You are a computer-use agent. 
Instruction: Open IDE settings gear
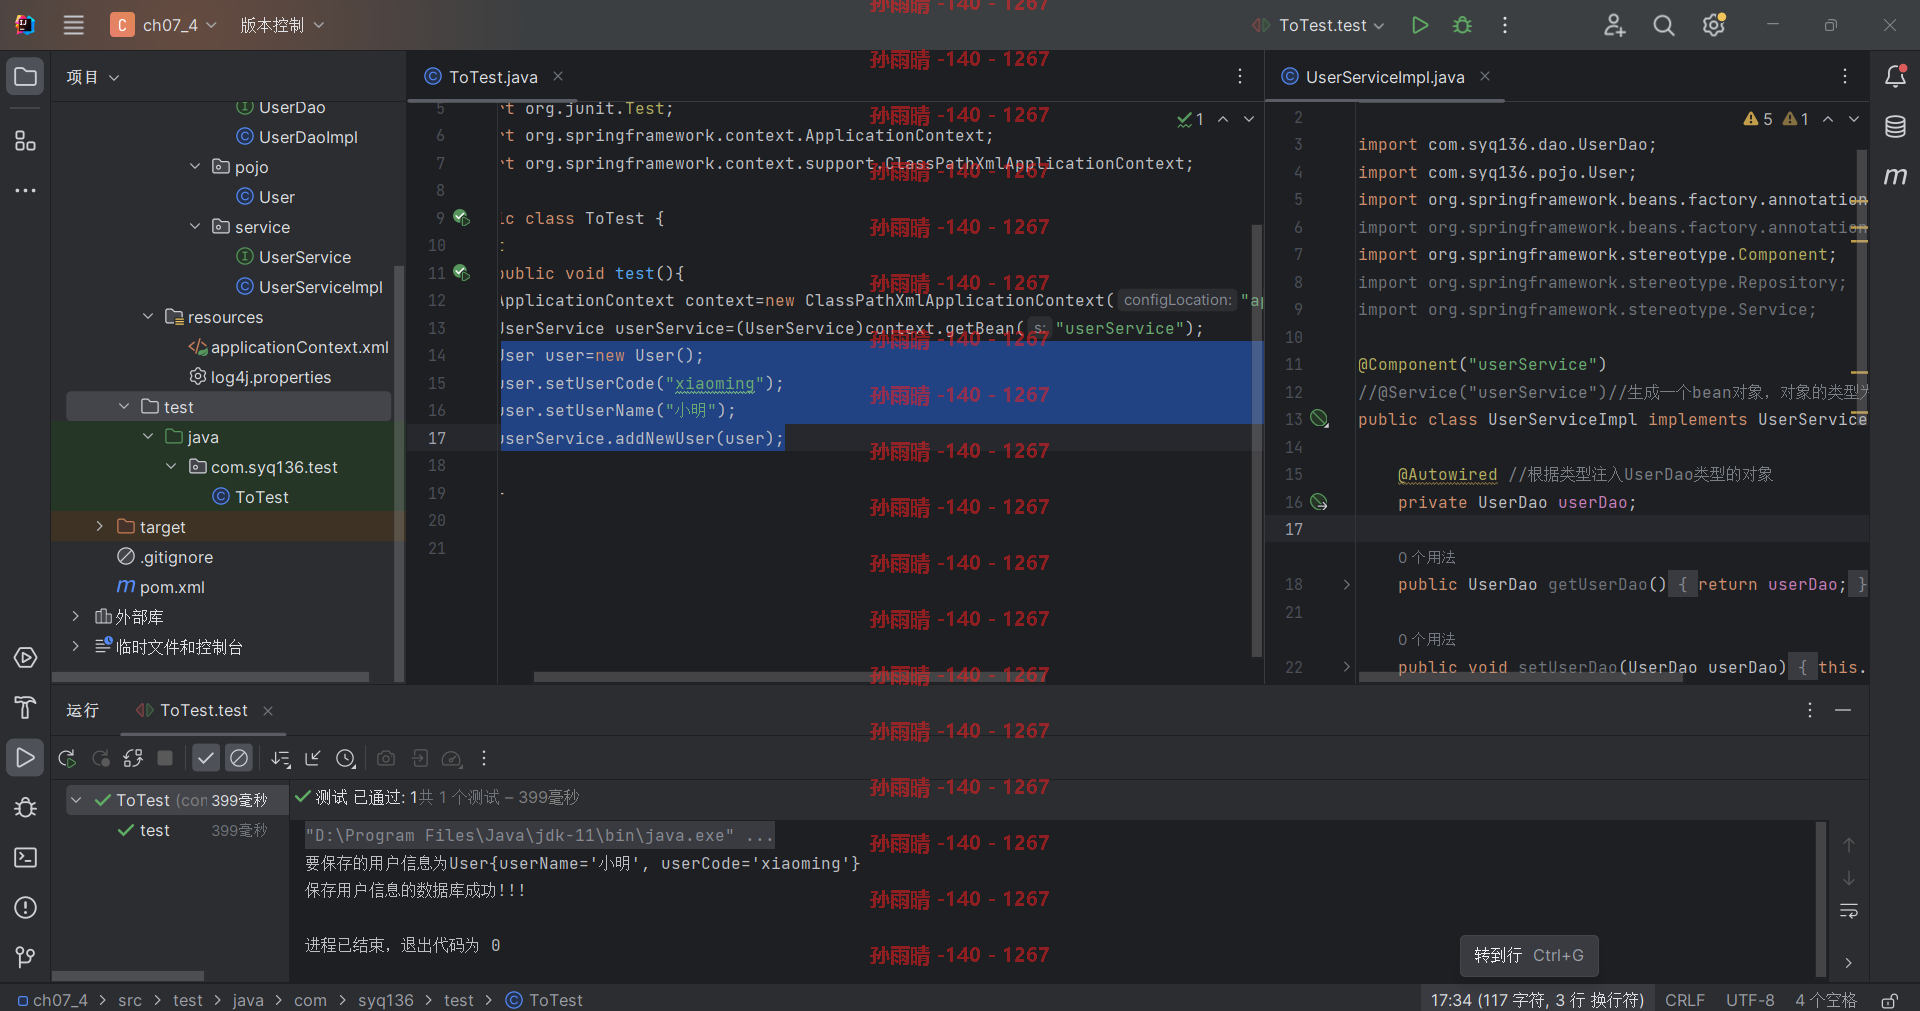(x=1714, y=25)
